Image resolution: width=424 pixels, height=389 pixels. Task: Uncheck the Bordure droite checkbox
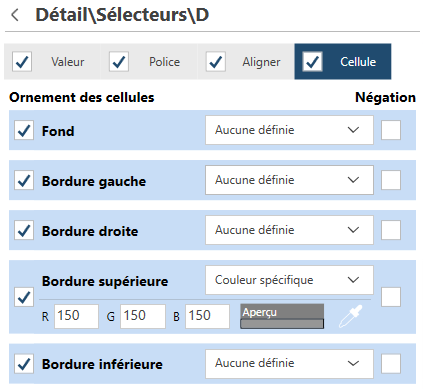(x=24, y=230)
